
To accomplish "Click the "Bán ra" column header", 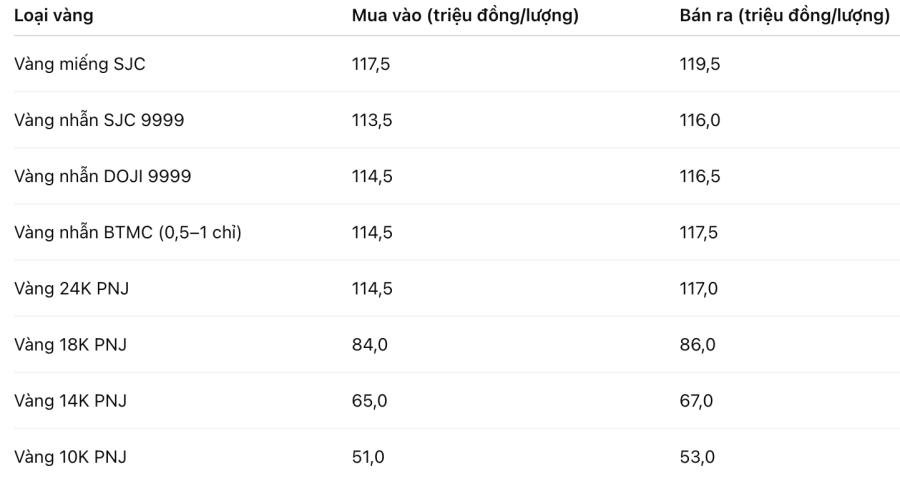I will pyautogui.click(x=784, y=16).
